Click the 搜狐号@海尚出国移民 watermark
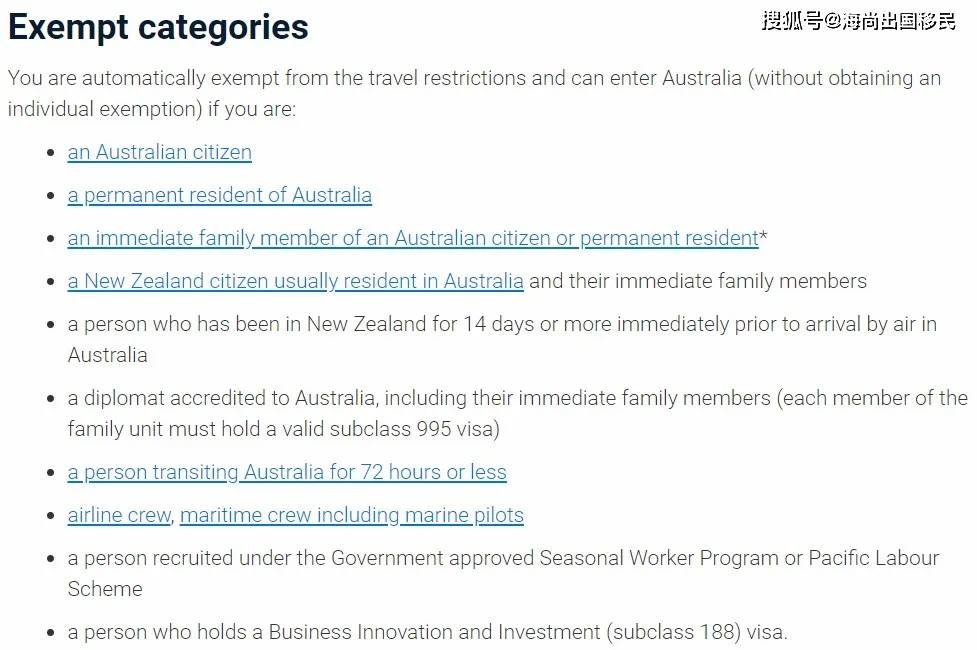Viewport: 977px width, 650px height. click(x=858, y=21)
